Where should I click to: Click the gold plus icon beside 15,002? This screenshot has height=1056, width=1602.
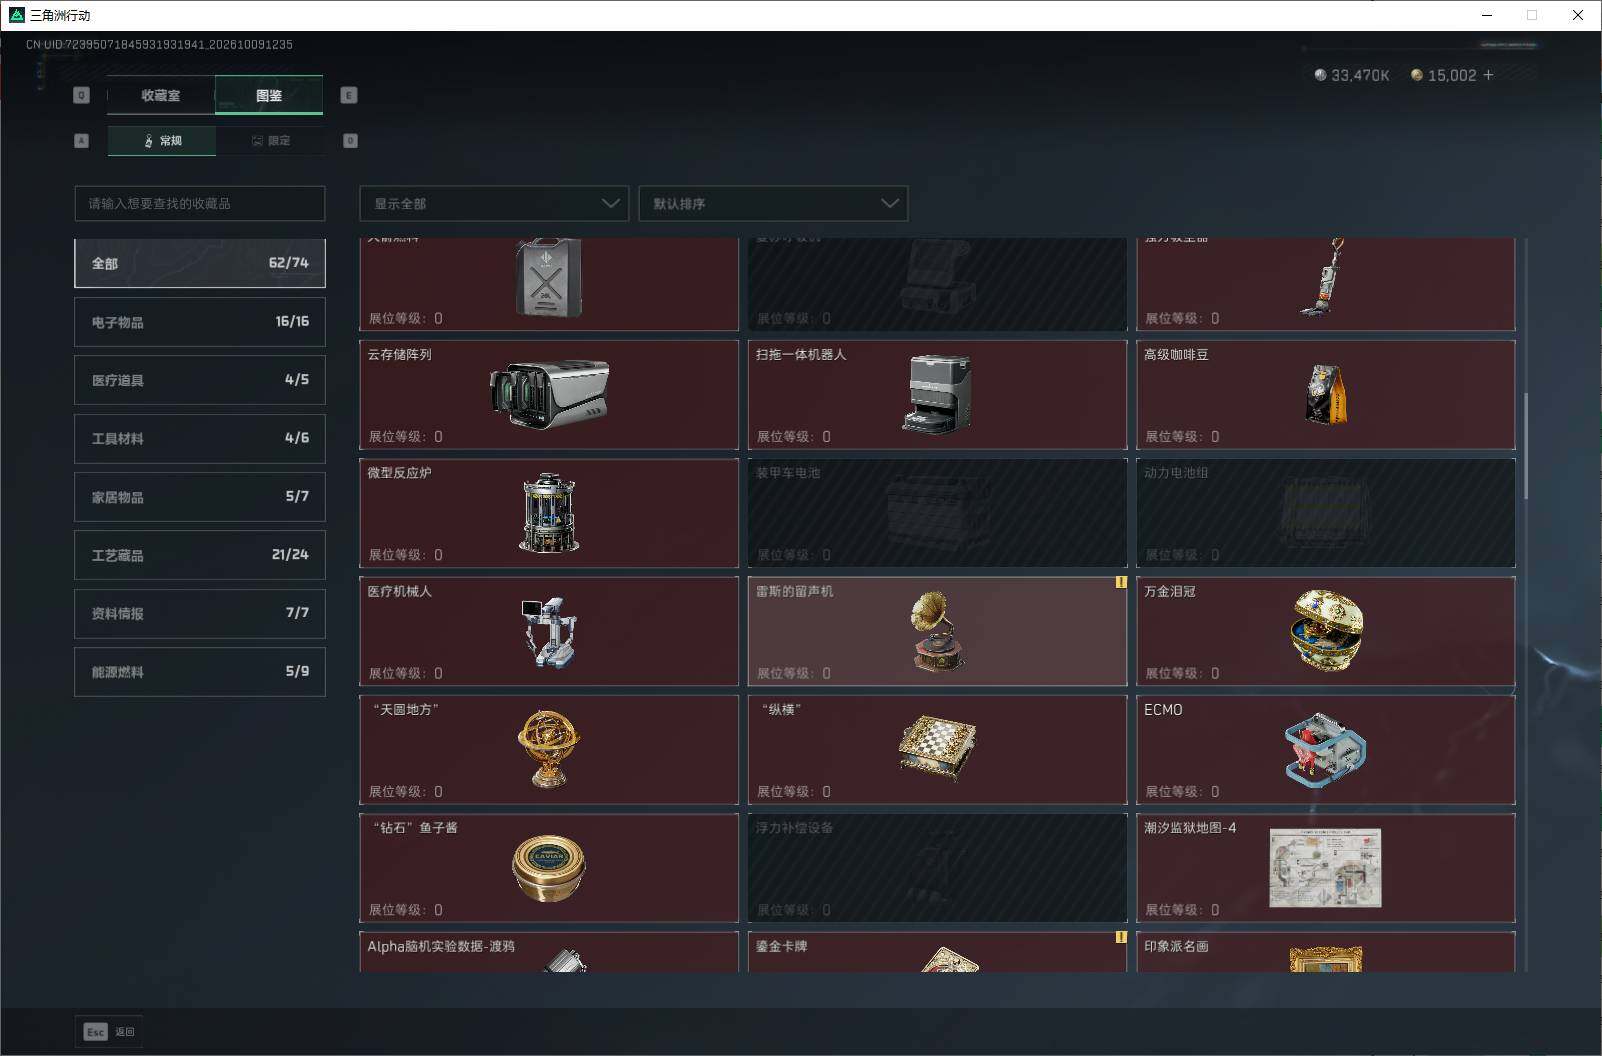coord(1488,75)
